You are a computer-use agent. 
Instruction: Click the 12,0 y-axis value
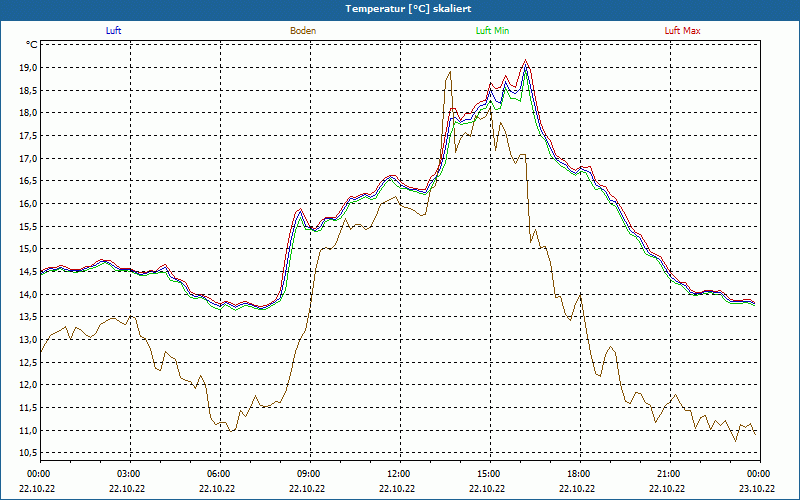(x=29, y=385)
